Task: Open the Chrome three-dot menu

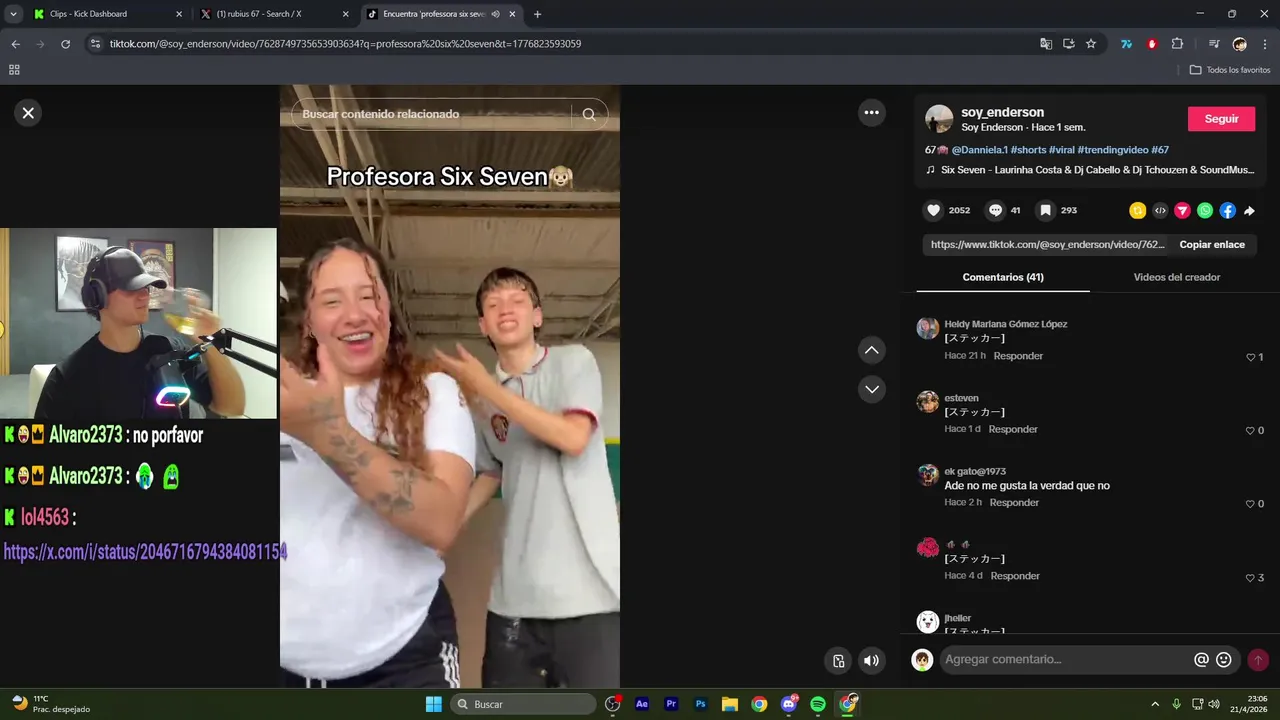Action: [1265, 44]
